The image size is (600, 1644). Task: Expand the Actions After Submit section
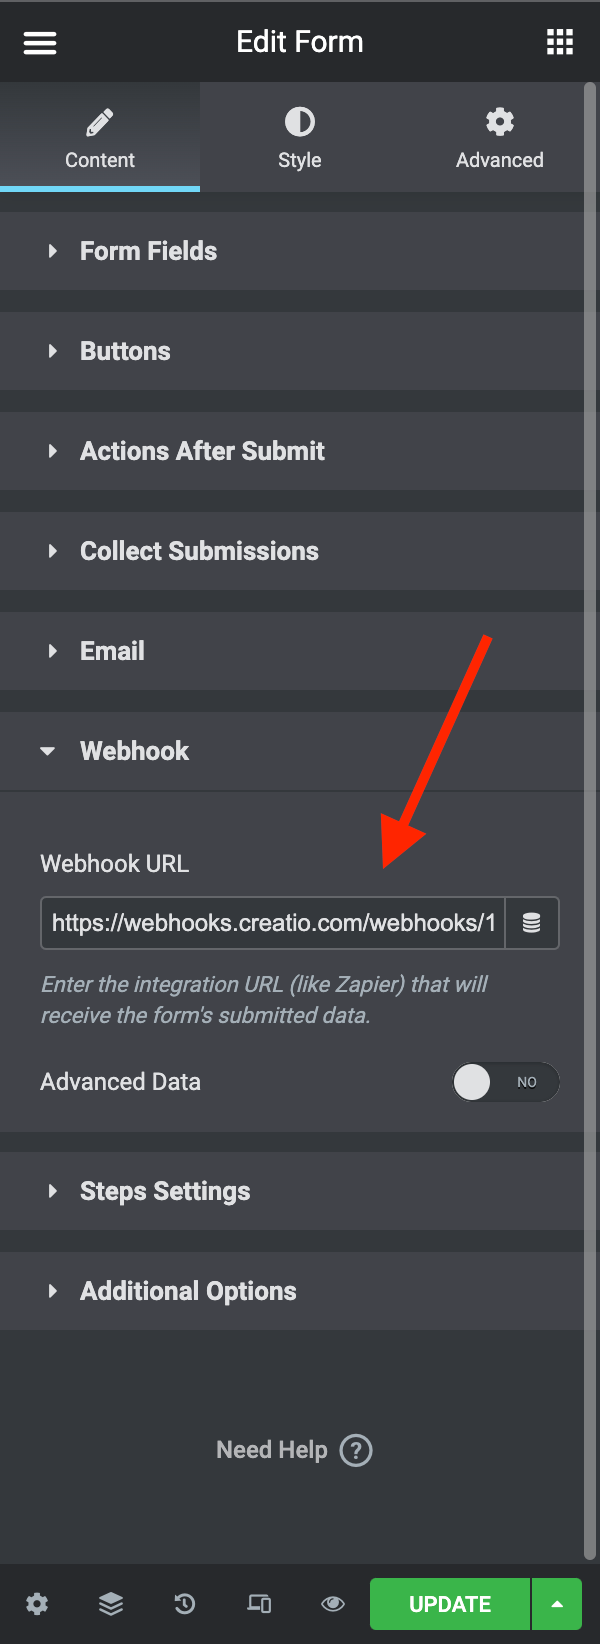point(292,451)
